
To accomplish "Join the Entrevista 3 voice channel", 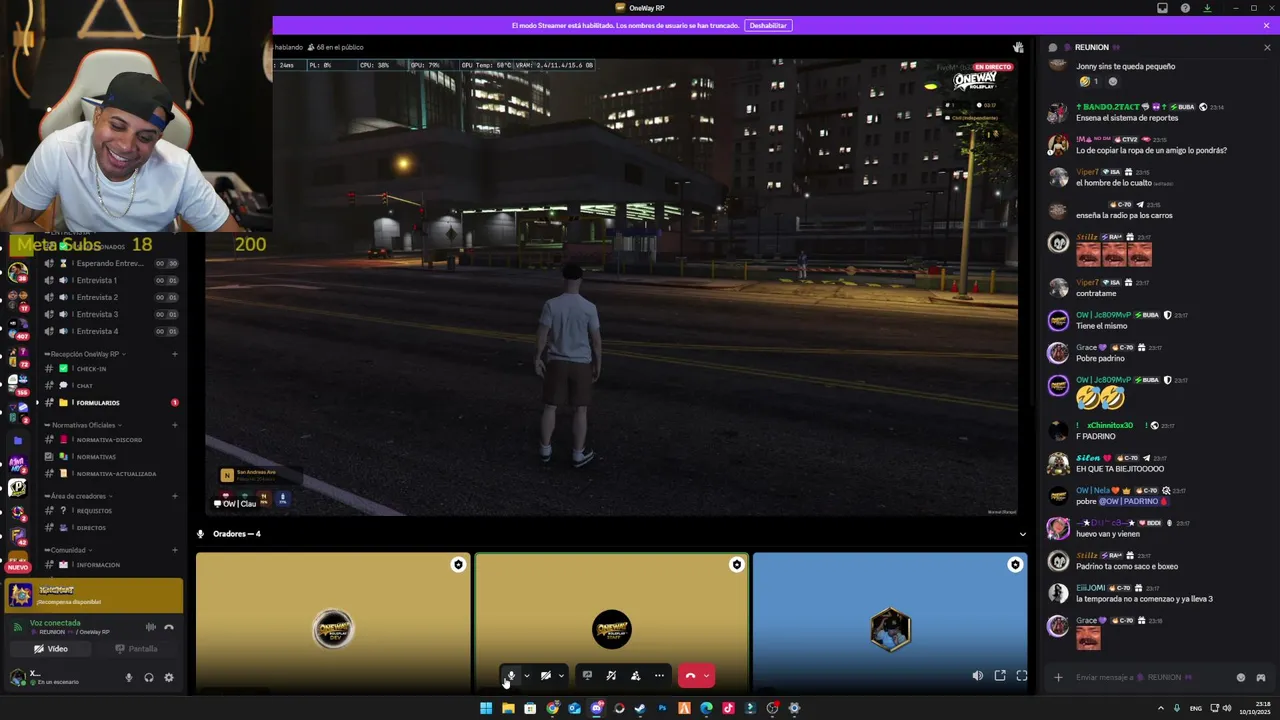I will click(x=111, y=314).
